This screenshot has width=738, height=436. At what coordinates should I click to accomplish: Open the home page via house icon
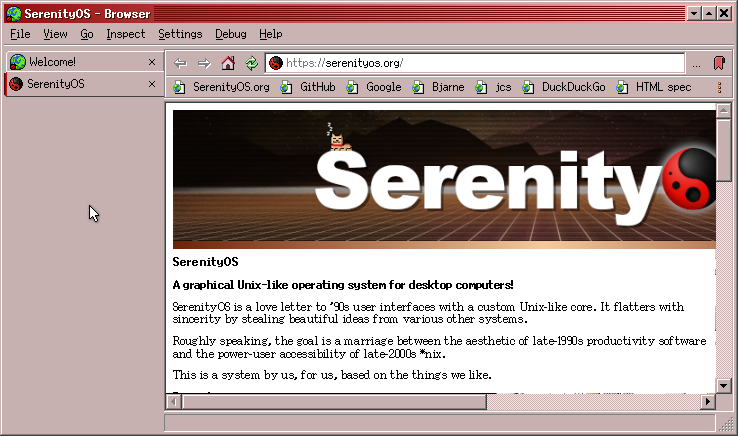click(x=228, y=63)
